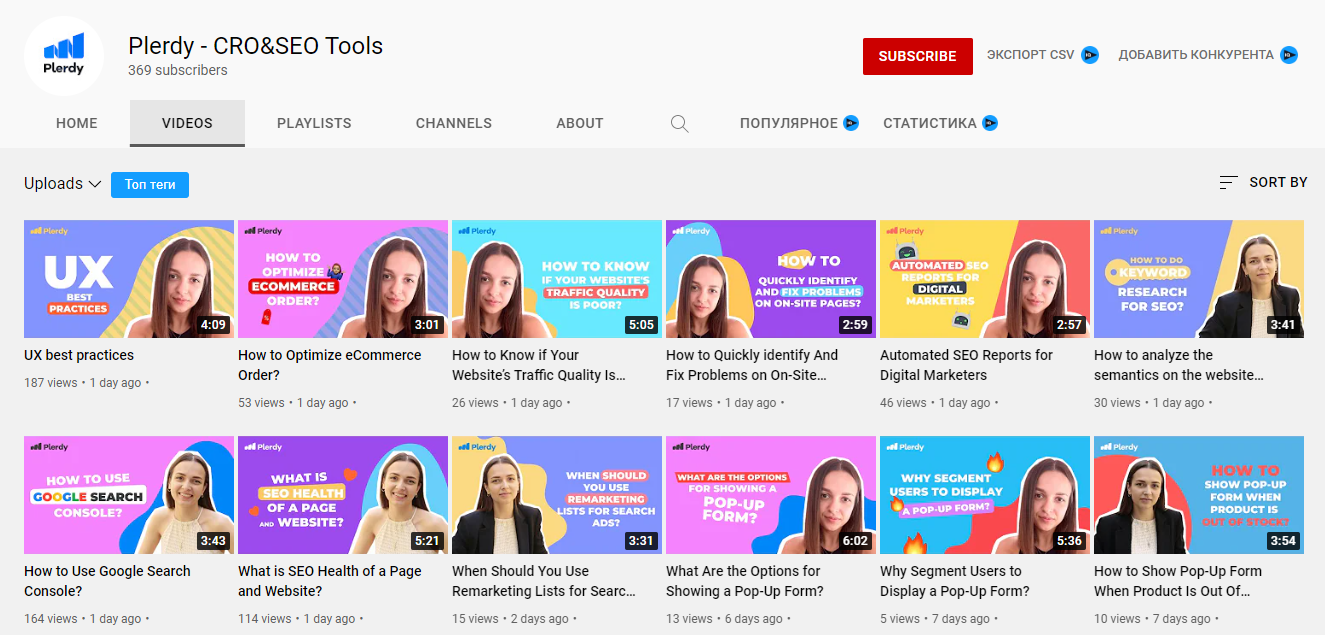Click the icon beside ДОБАВИТЬ КОНКУРЕНТА
This screenshot has height=635, width=1325.
[1290, 55]
